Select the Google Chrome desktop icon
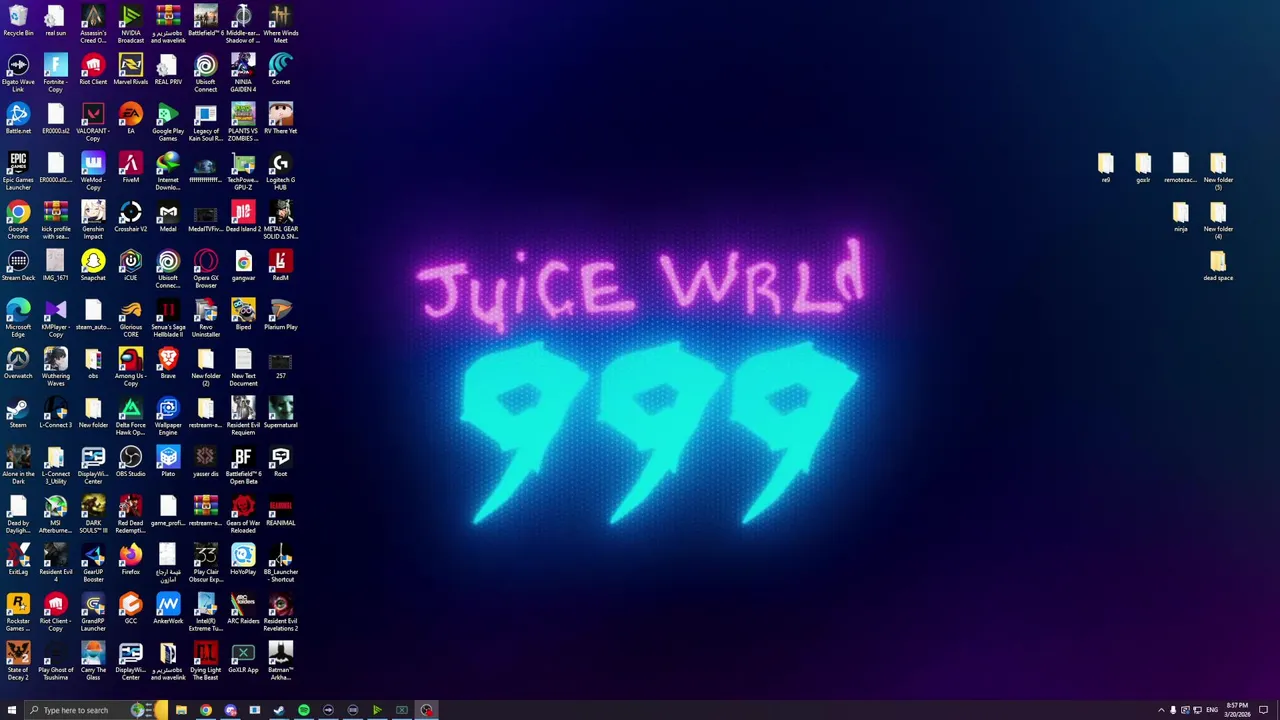1280x720 pixels. click(18, 220)
